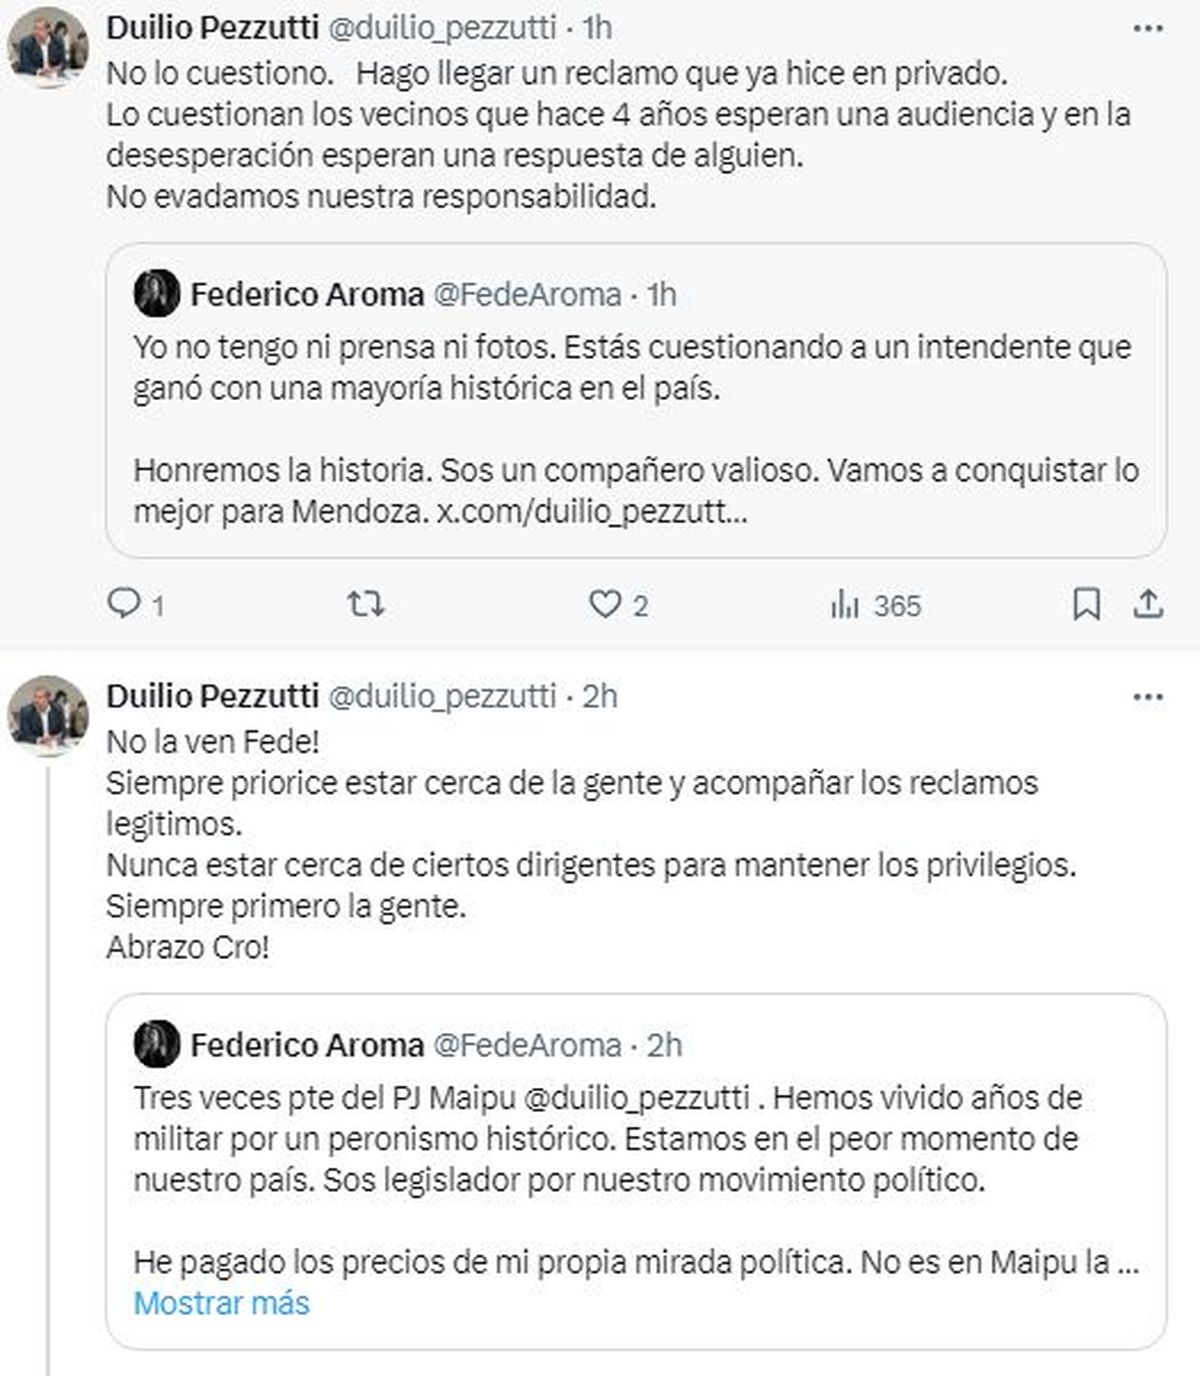
Task: Open Duilio Pezzutti's avatar on second tweet
Action: pyautogui.click(x=47, y=714)
